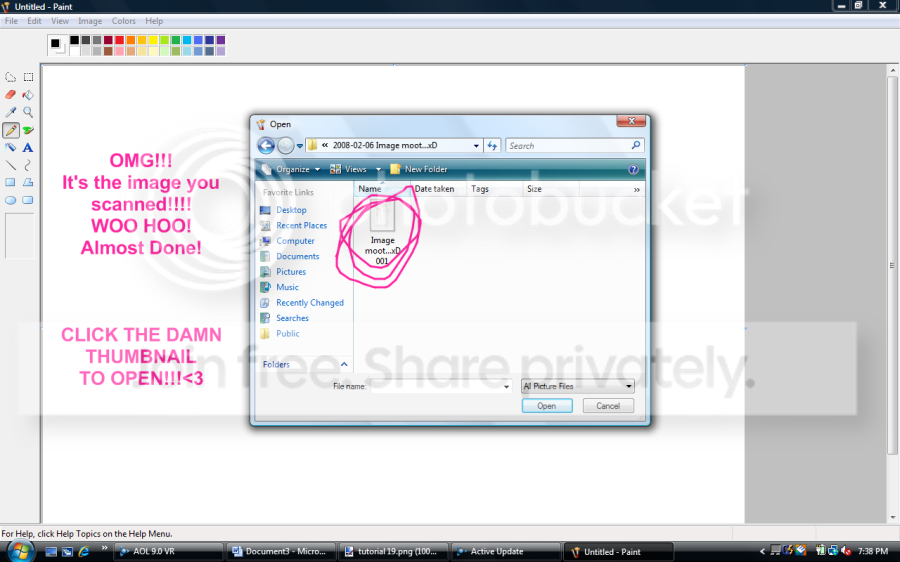The height and width of the screenshot is (562, 900).
Task: Click the Cancel button in dialog
Action: click(x=608, y=406)
